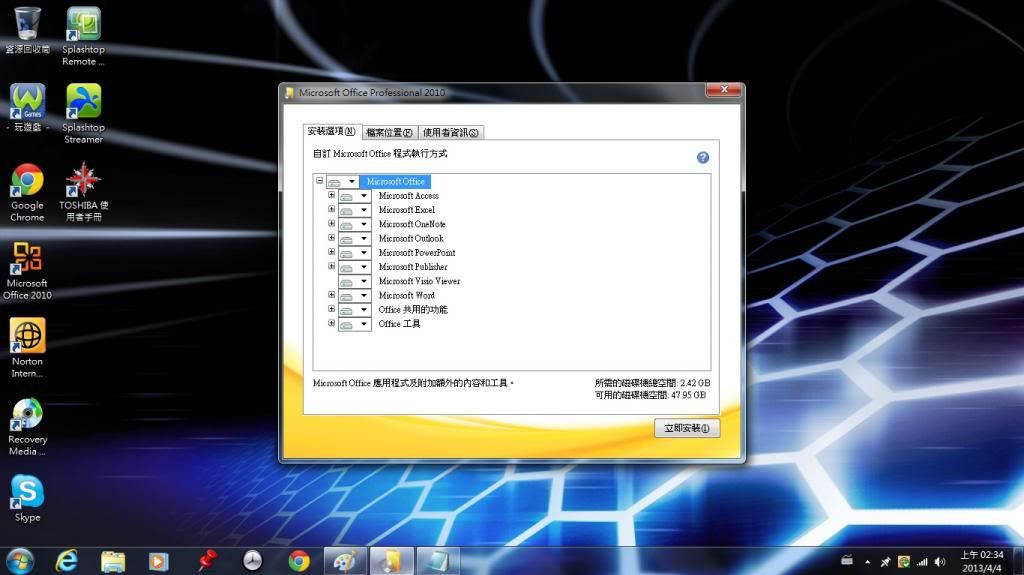
Task: Launch Internet Explorer from the taskbar
Action: (x=67, y=561)
